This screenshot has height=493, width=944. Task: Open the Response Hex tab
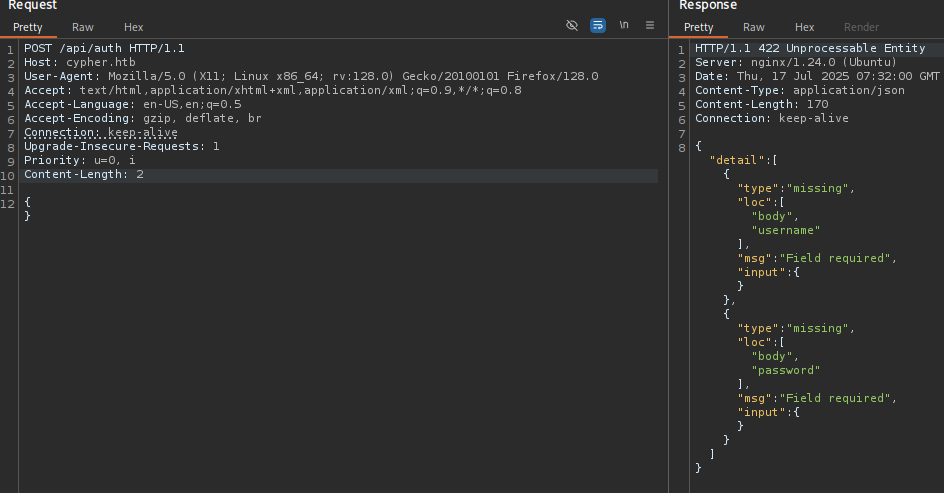coord(804,27)
